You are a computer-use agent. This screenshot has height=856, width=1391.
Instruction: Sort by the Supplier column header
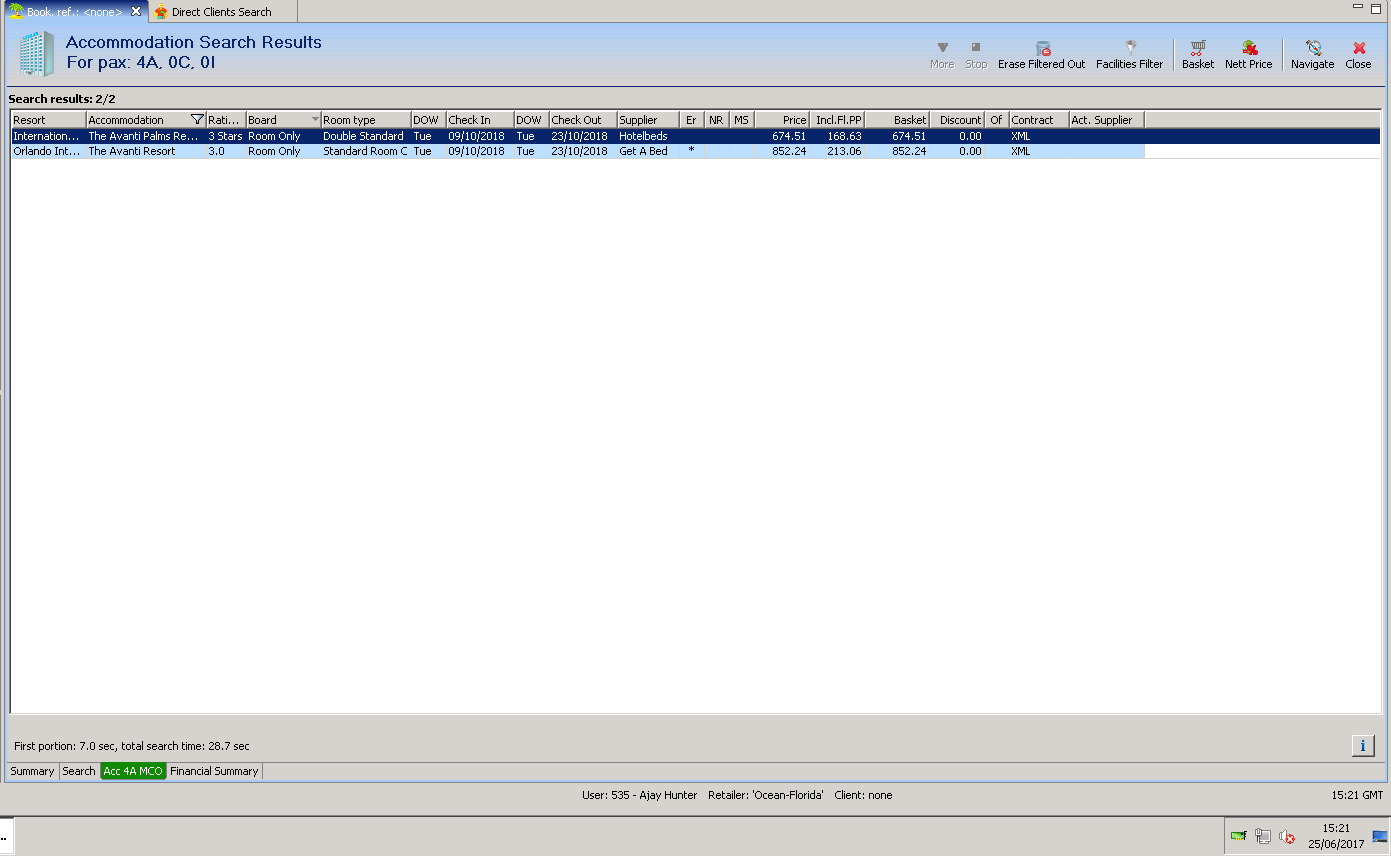coord(648,120)
